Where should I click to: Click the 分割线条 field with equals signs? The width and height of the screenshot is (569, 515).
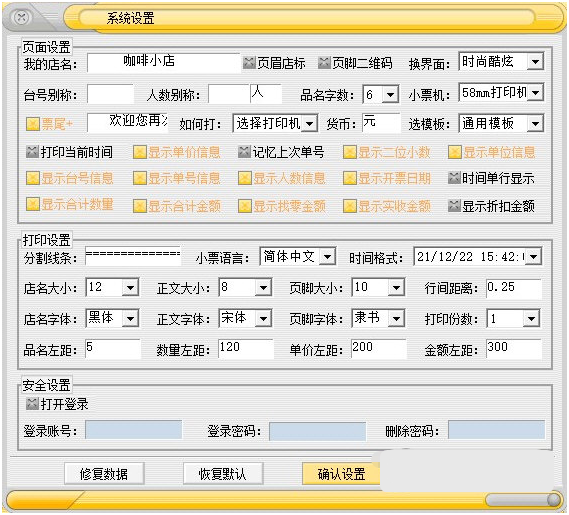tap(133, 256)
